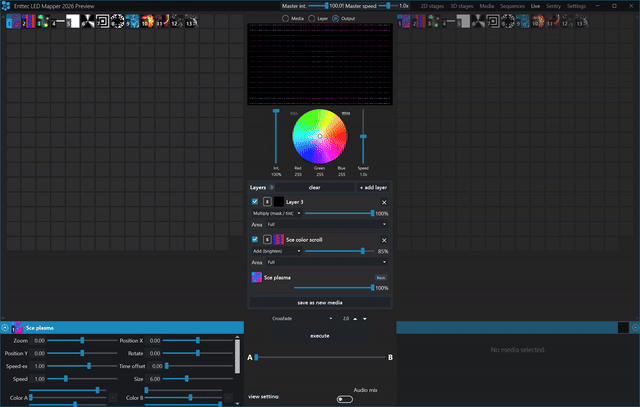Switch to Sequences tab

coord(512,6)
